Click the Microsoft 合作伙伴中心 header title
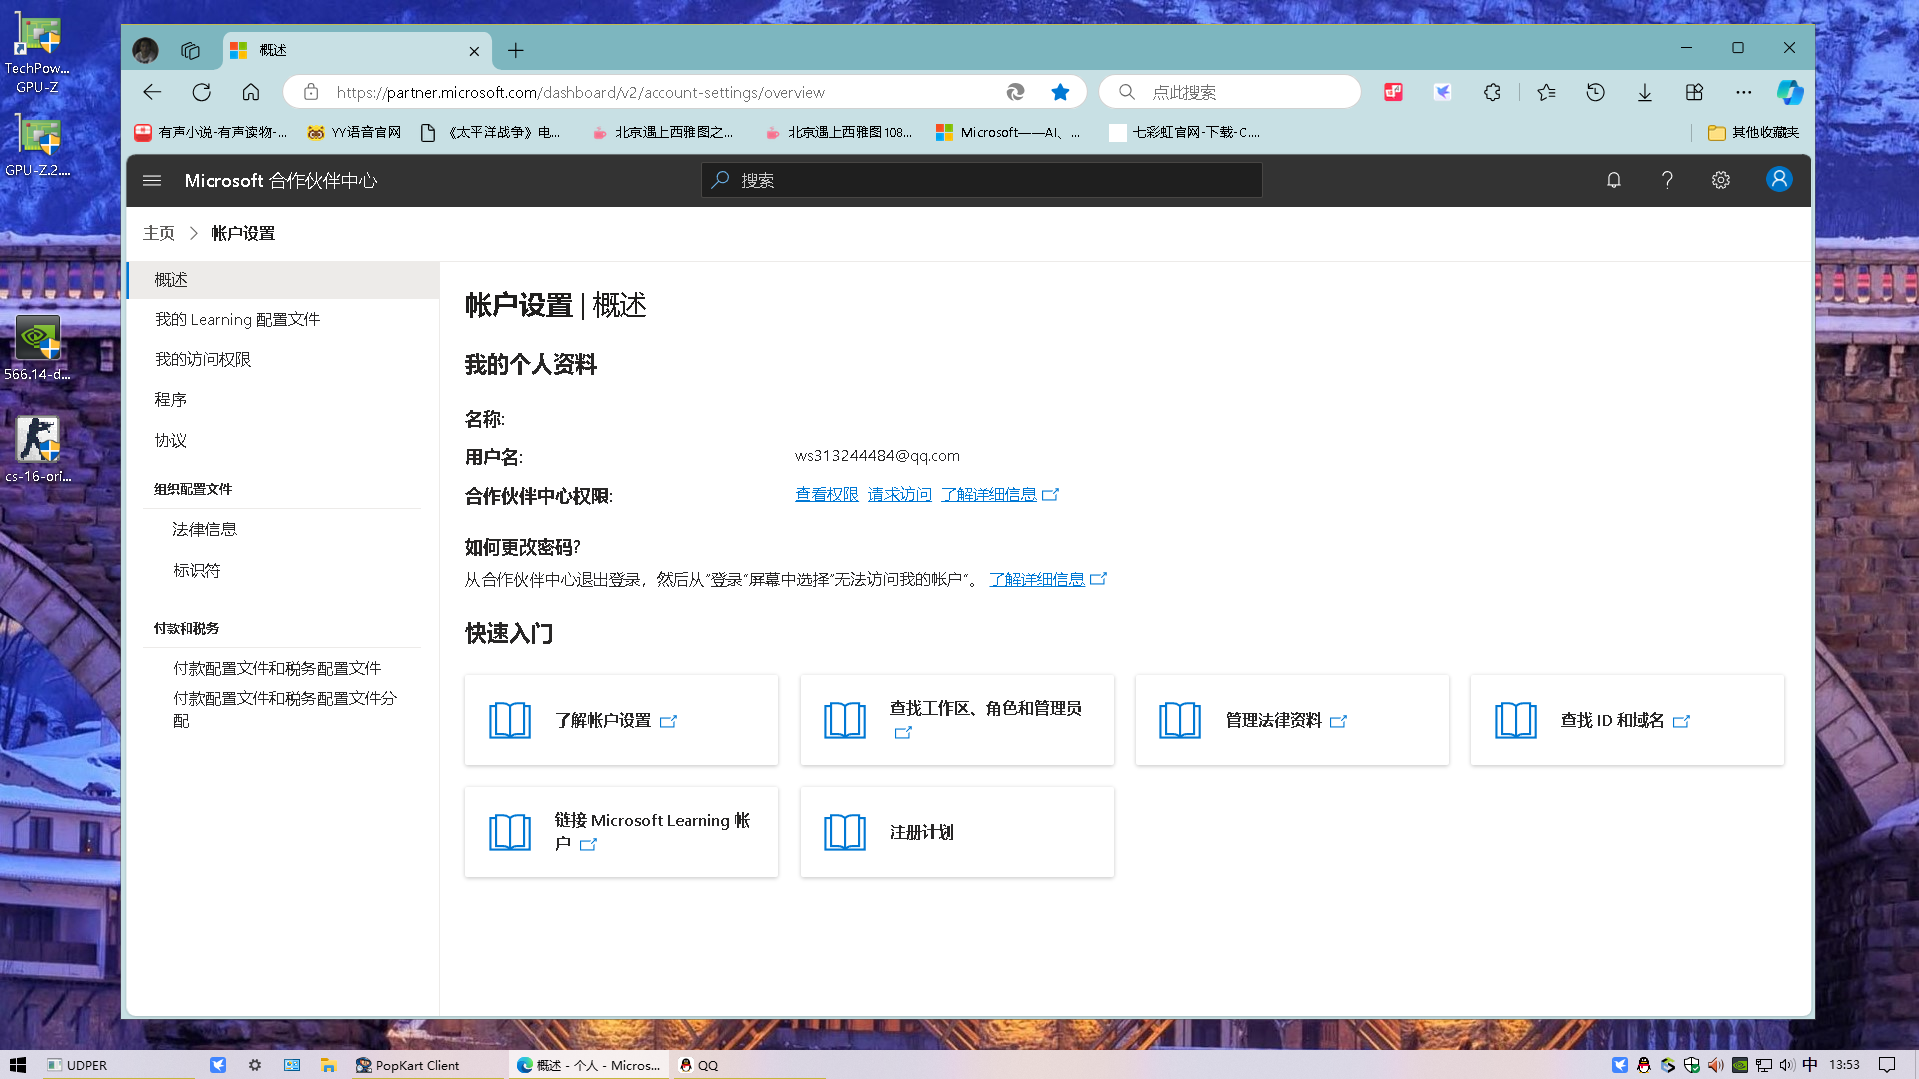The image size is (1919, 1079). [281, 181]
